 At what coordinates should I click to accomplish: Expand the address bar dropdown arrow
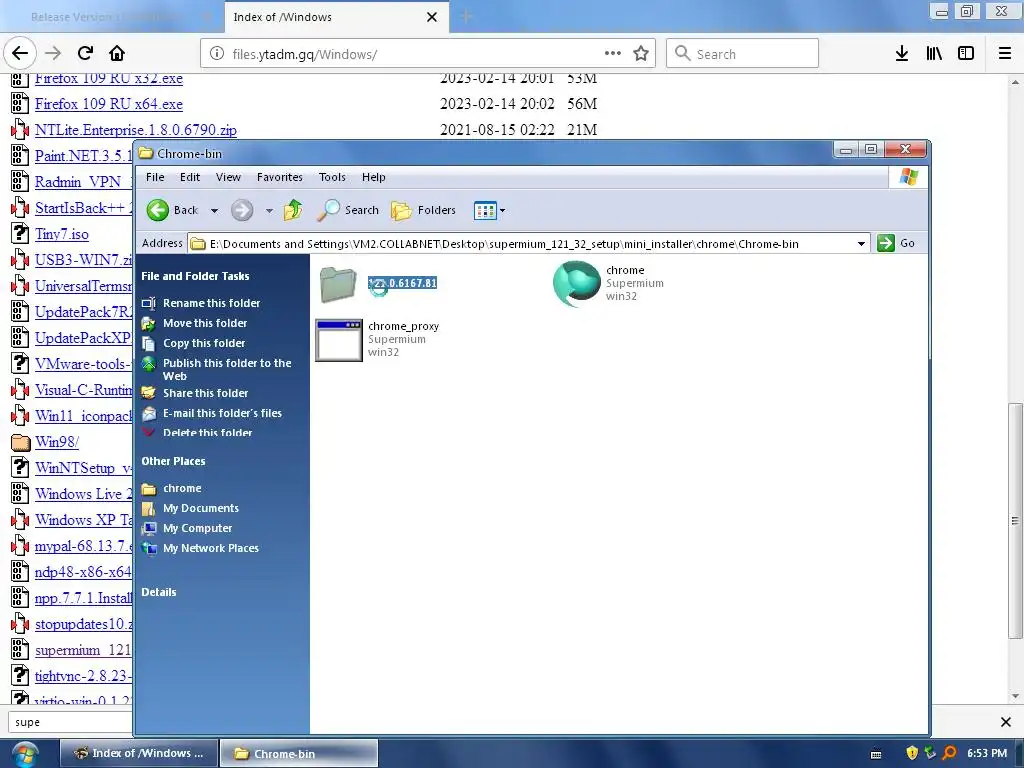tap(861, 244)
